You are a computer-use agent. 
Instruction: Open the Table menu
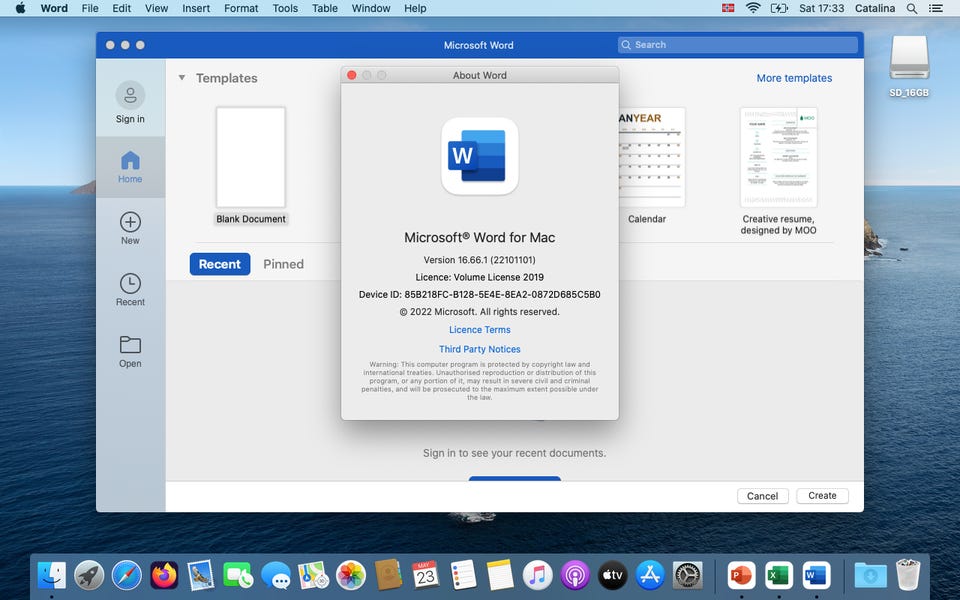pyautogui.click(x=324, y=9)
